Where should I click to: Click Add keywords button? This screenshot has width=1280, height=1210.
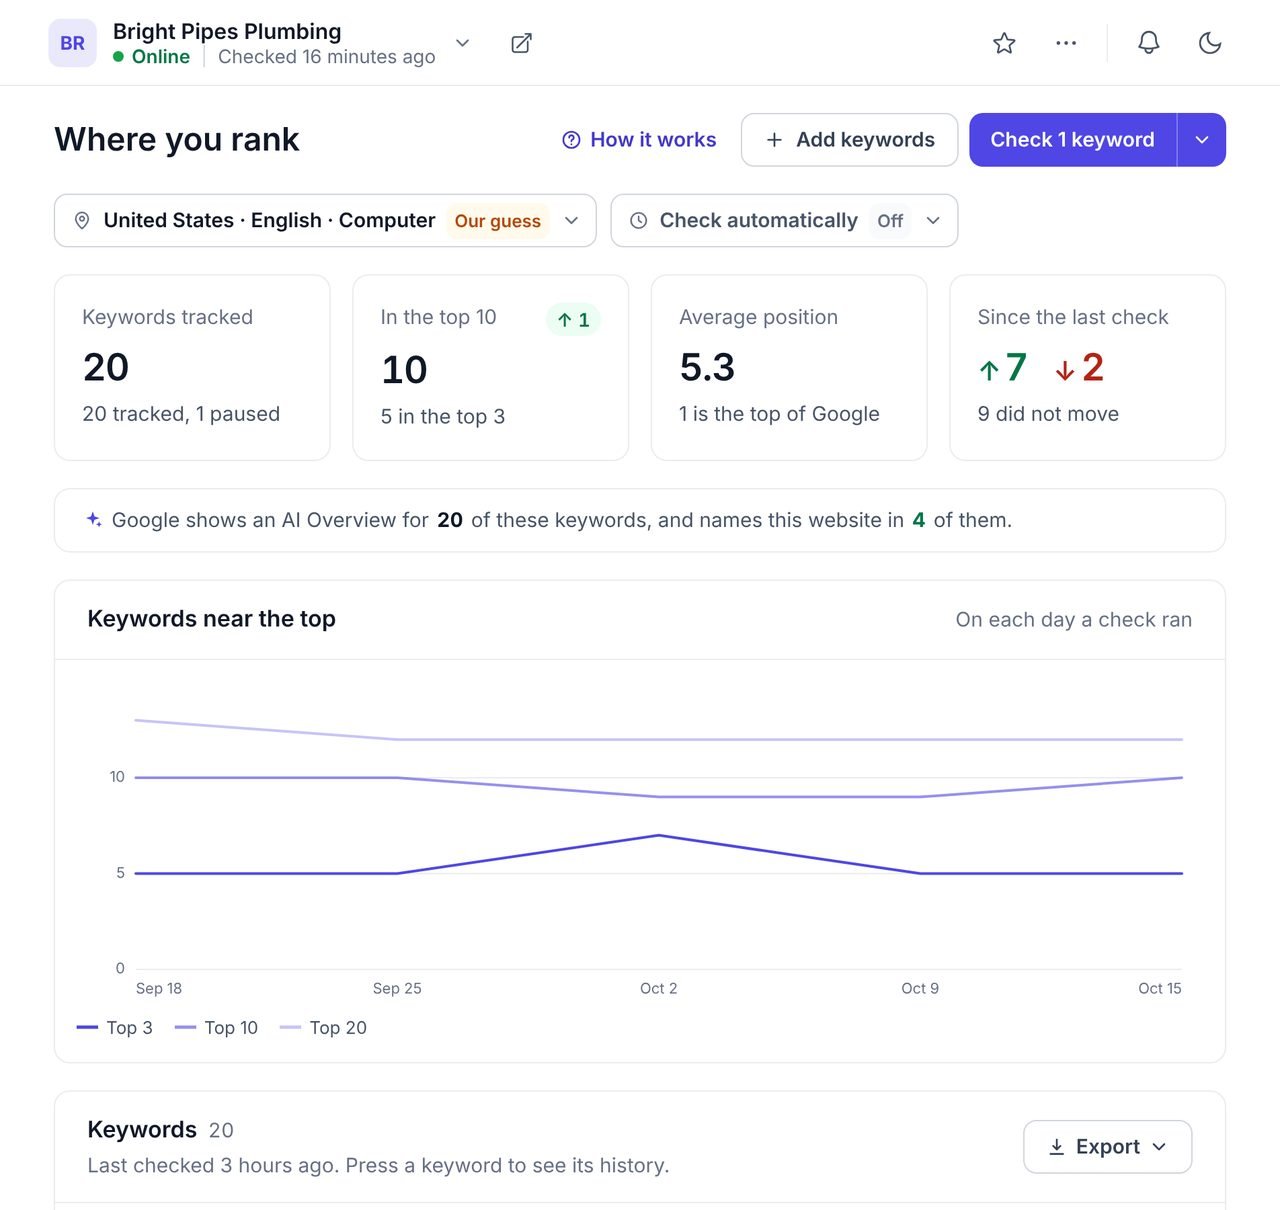point(849,140)
